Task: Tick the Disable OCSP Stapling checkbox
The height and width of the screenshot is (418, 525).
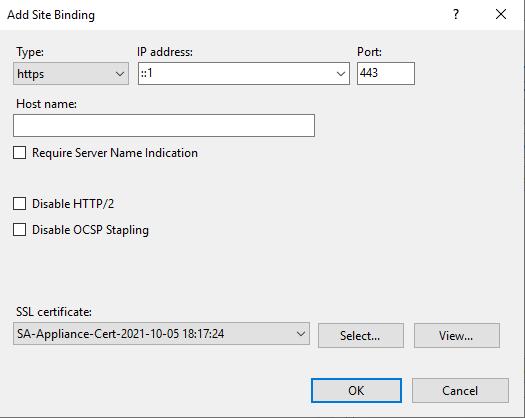Action: (x=19, y=230)
